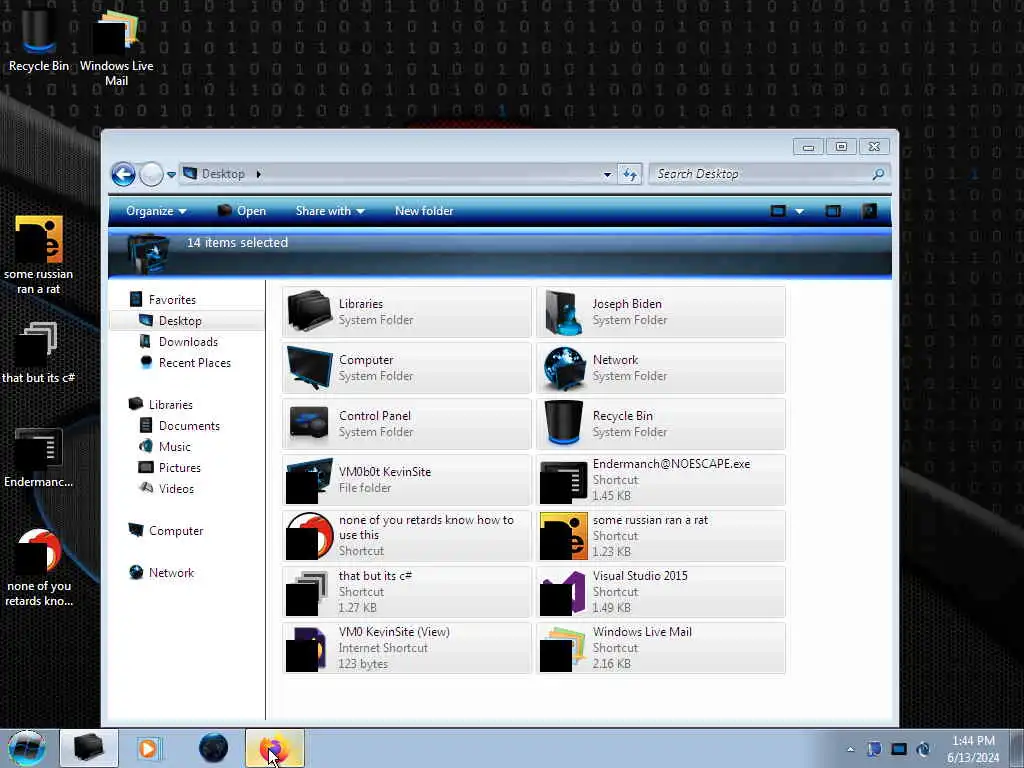Open the view options dropdown arrow
Viewport: 1024px width, 768px height.
pyautogui.click(x=799, y=212)
